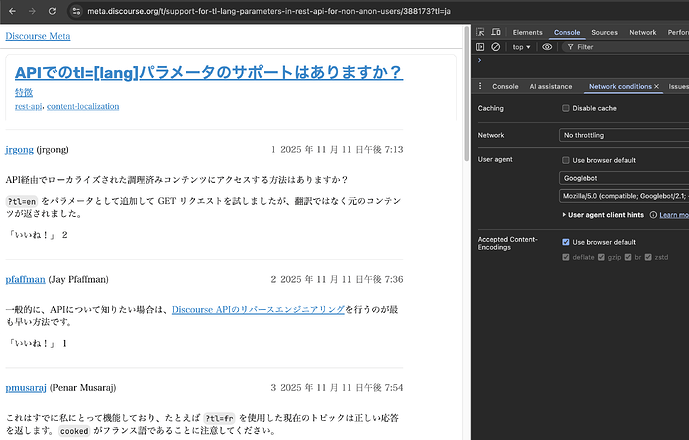
Task: Switch to the main Console tab
Action: (567, 33)
